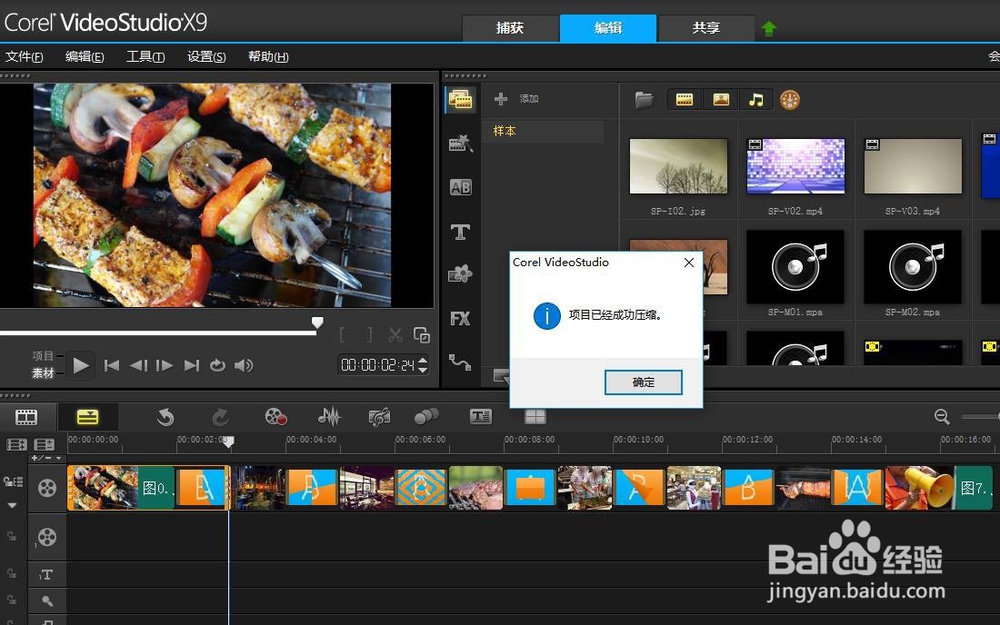
Task: Open the sound mixer
Action: (329, 417)
